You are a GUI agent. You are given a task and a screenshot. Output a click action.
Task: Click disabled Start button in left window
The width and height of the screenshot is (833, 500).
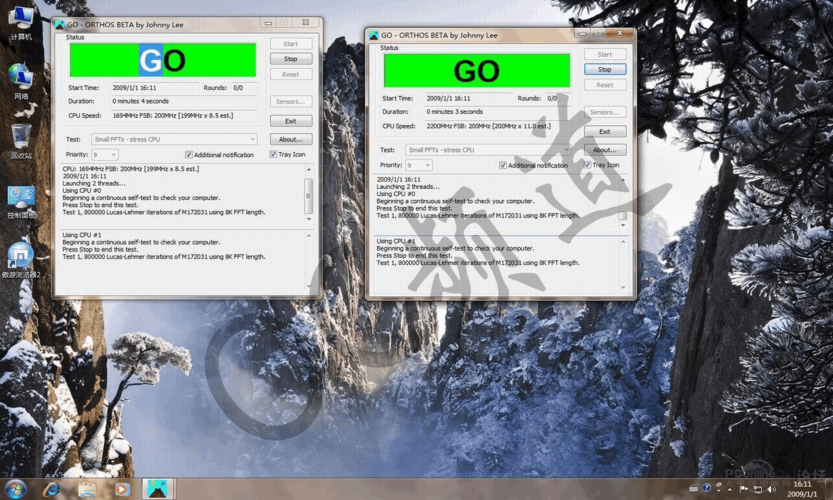(291, 44)
